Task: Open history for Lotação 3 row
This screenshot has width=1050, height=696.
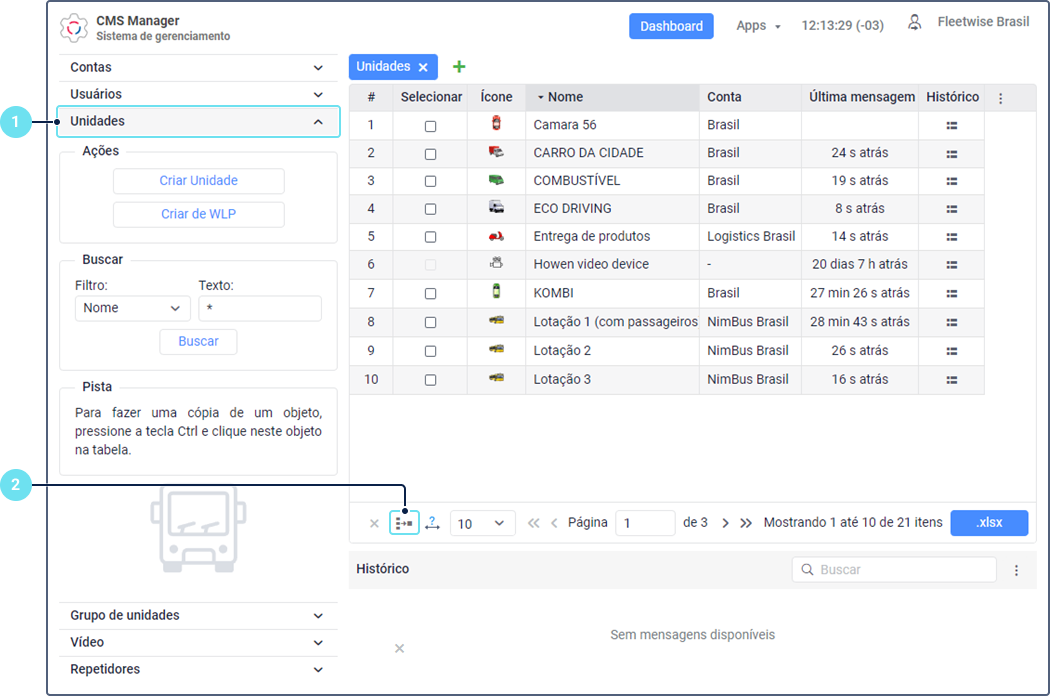Action: click(x=952, y=380)
